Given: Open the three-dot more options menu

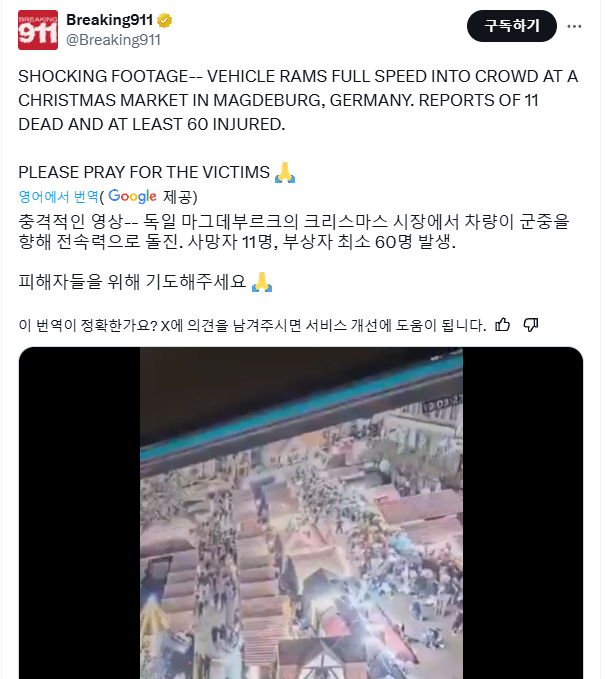Looking at the screenshot, I should click(x=574, y=26).
